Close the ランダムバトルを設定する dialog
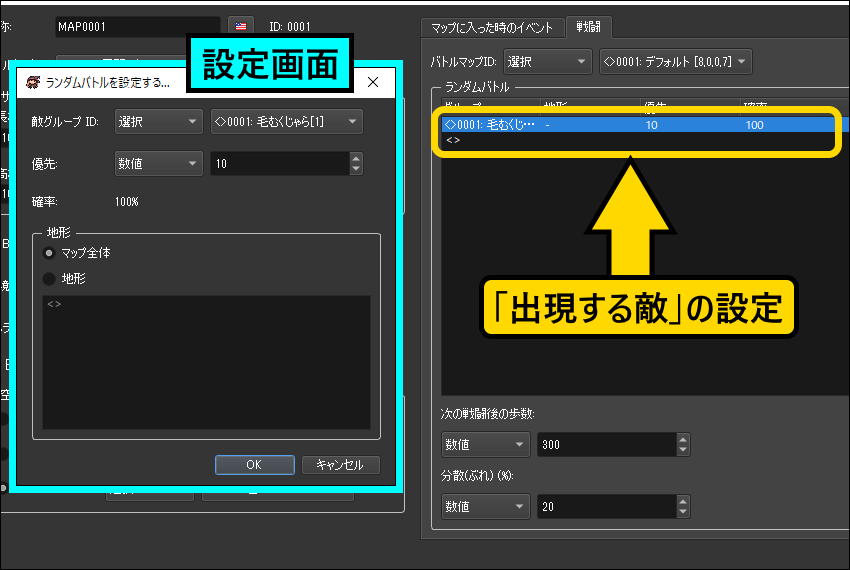The width and height of the screenshot is (850, 570). click(x=373, y=82)
